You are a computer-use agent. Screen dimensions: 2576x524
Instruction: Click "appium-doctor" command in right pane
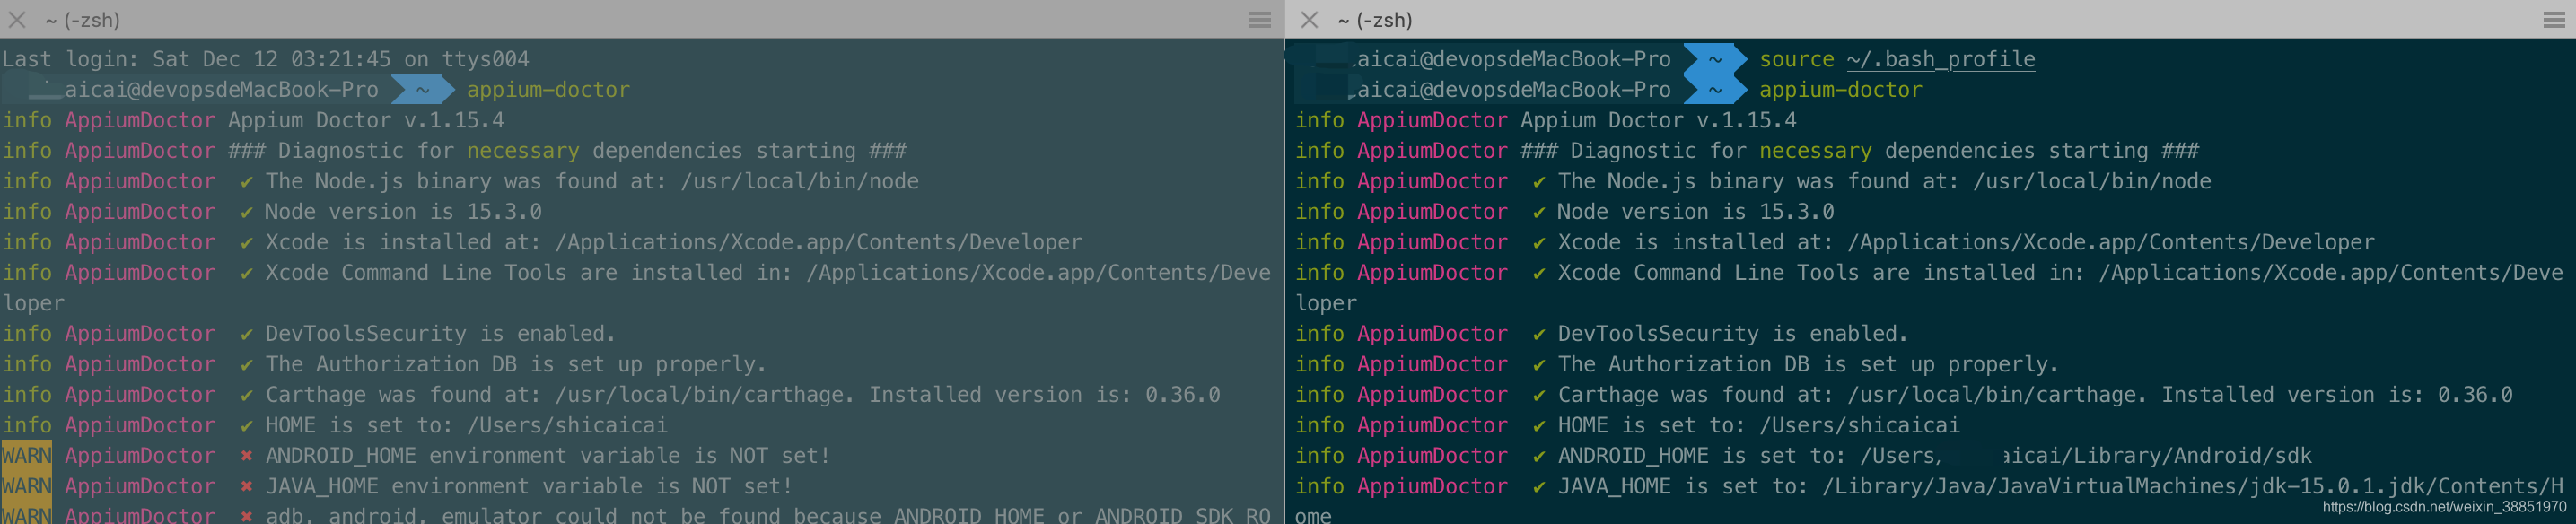1841,90
